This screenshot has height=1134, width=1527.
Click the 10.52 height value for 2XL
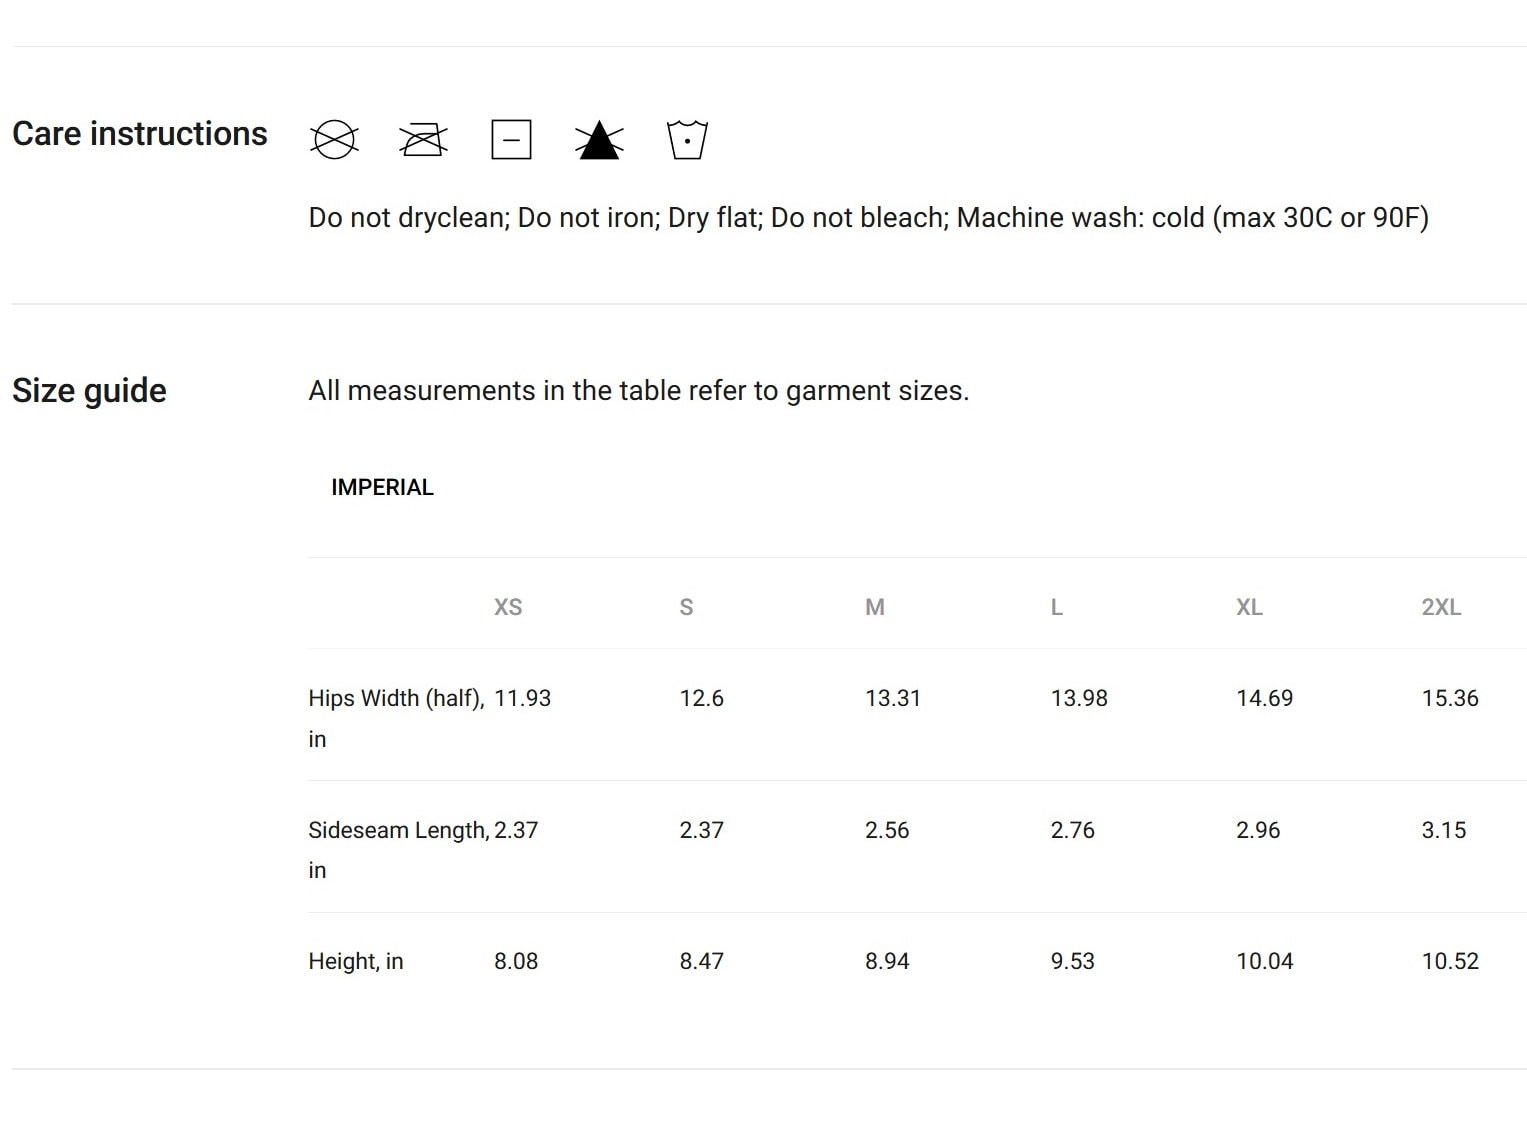1450,961
